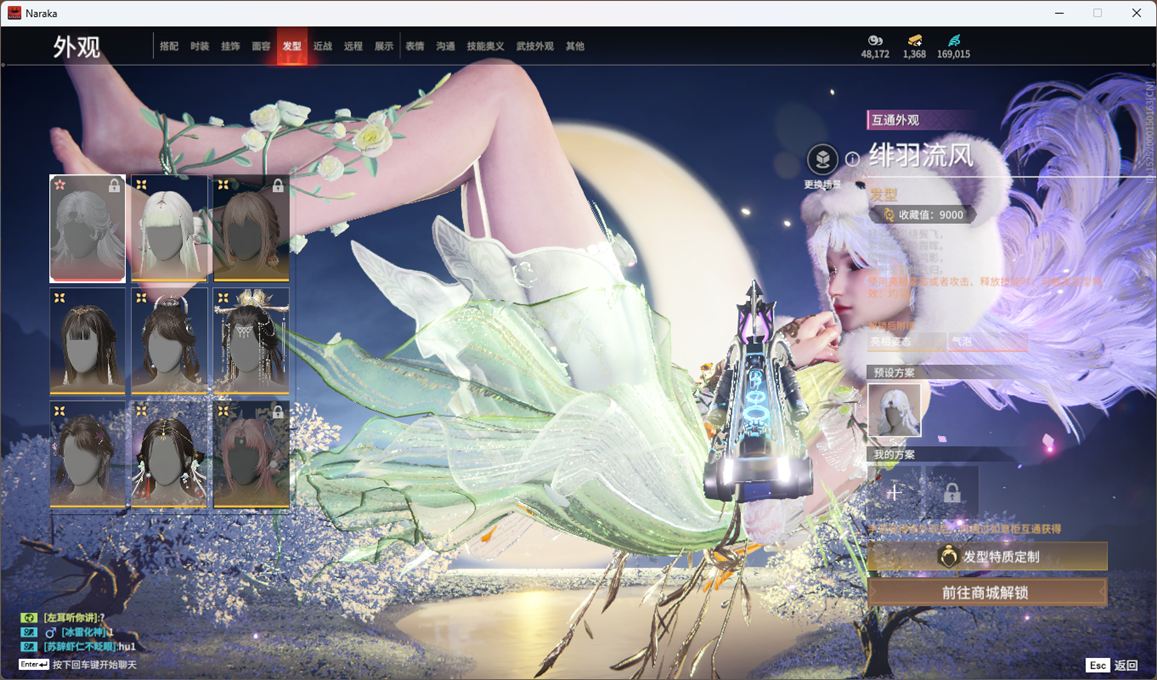
Task: Open the 技能奥义 tab
Action: (486, 46)
